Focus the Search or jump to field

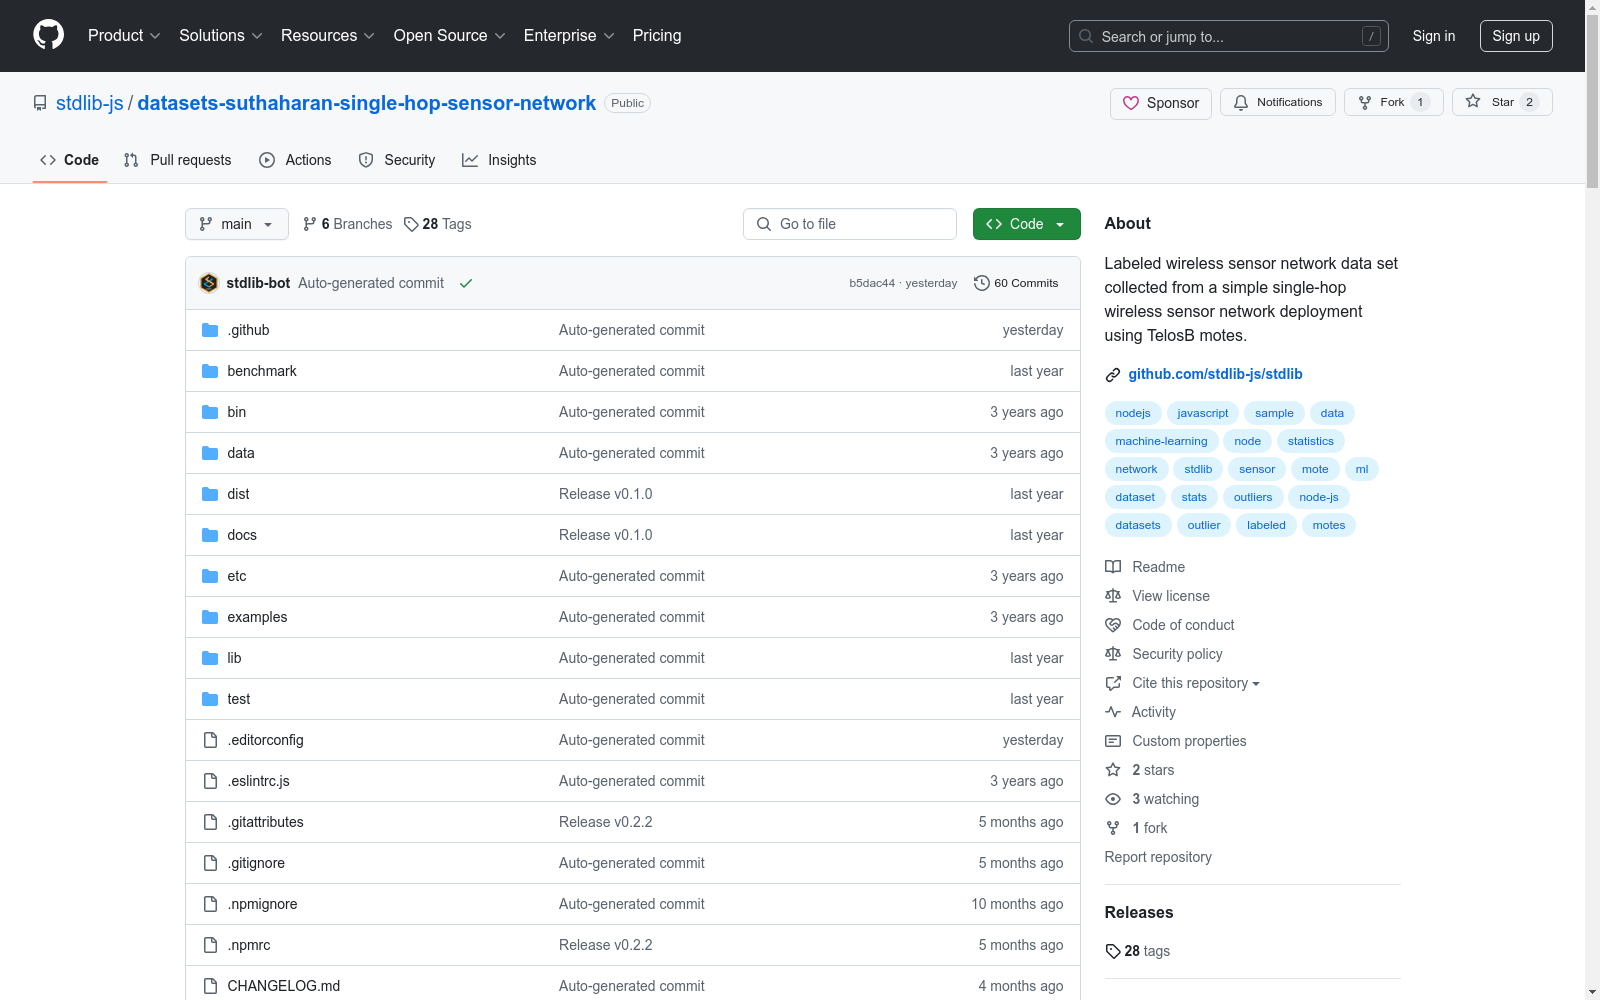[x=1229, y=36]
